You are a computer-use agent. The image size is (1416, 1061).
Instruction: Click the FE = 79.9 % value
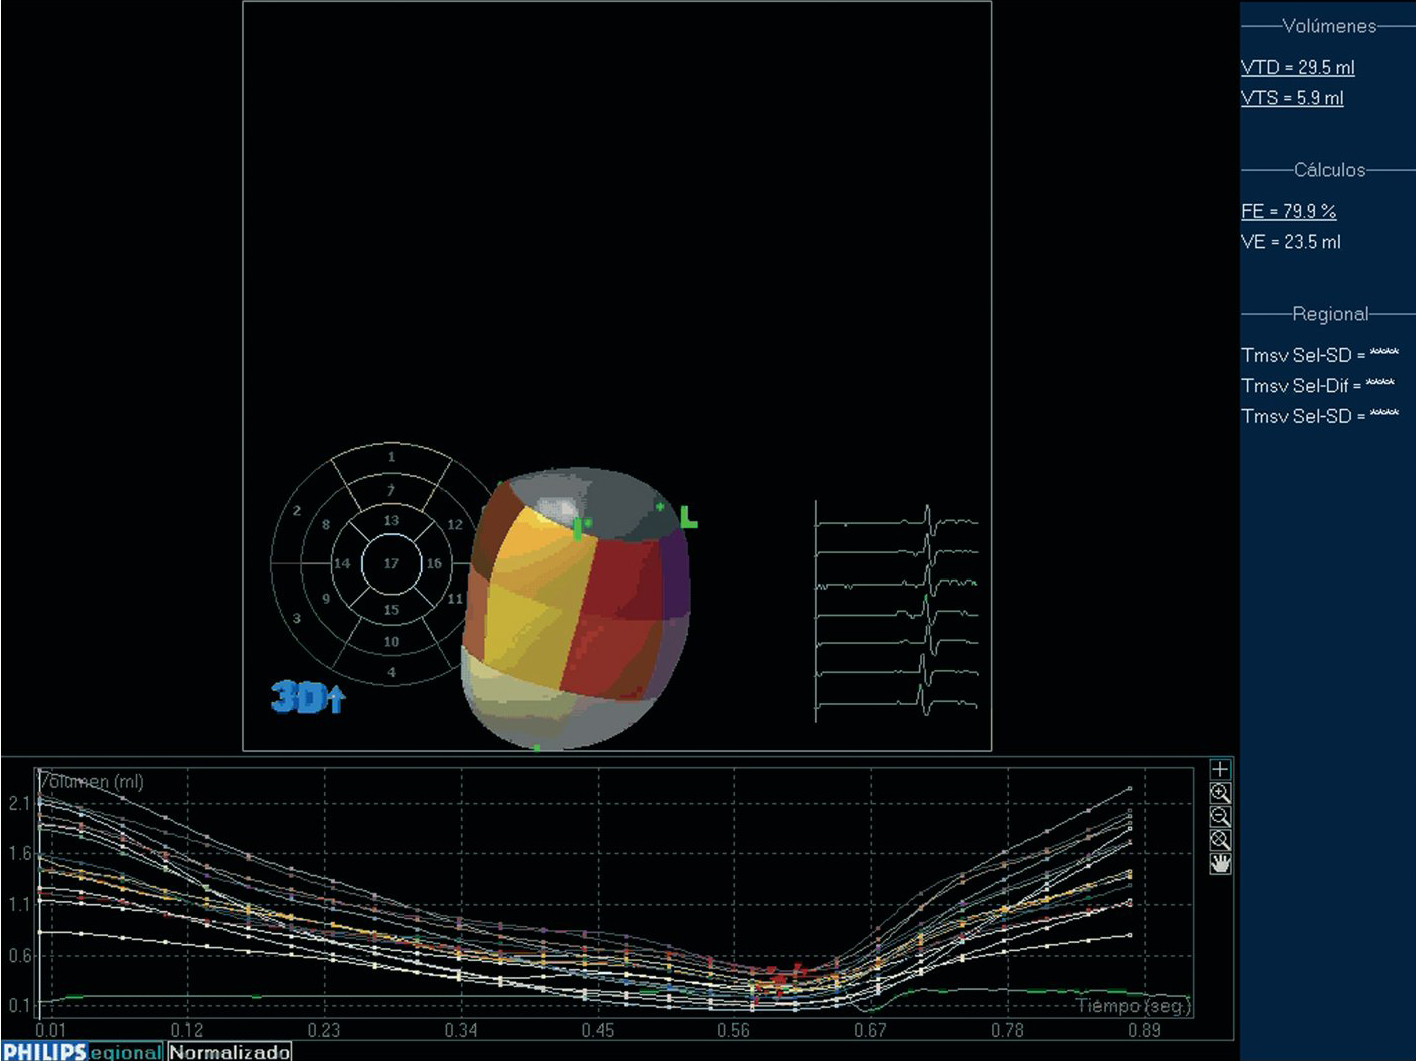click(1288, 211)
